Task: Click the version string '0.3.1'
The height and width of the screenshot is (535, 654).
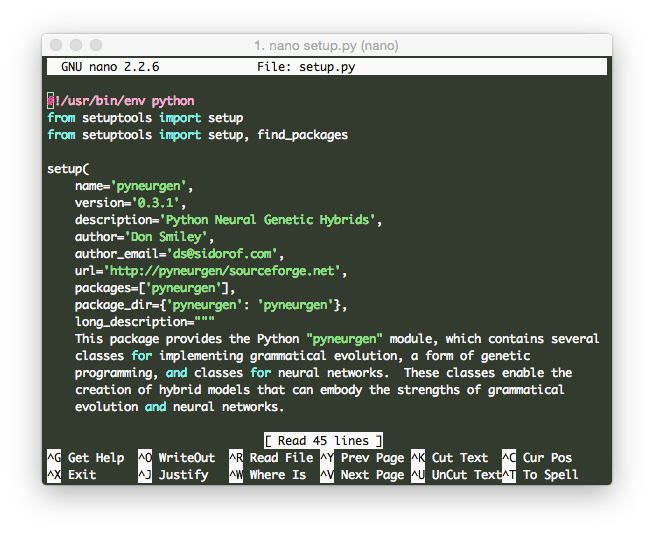Action: [156, 203]
